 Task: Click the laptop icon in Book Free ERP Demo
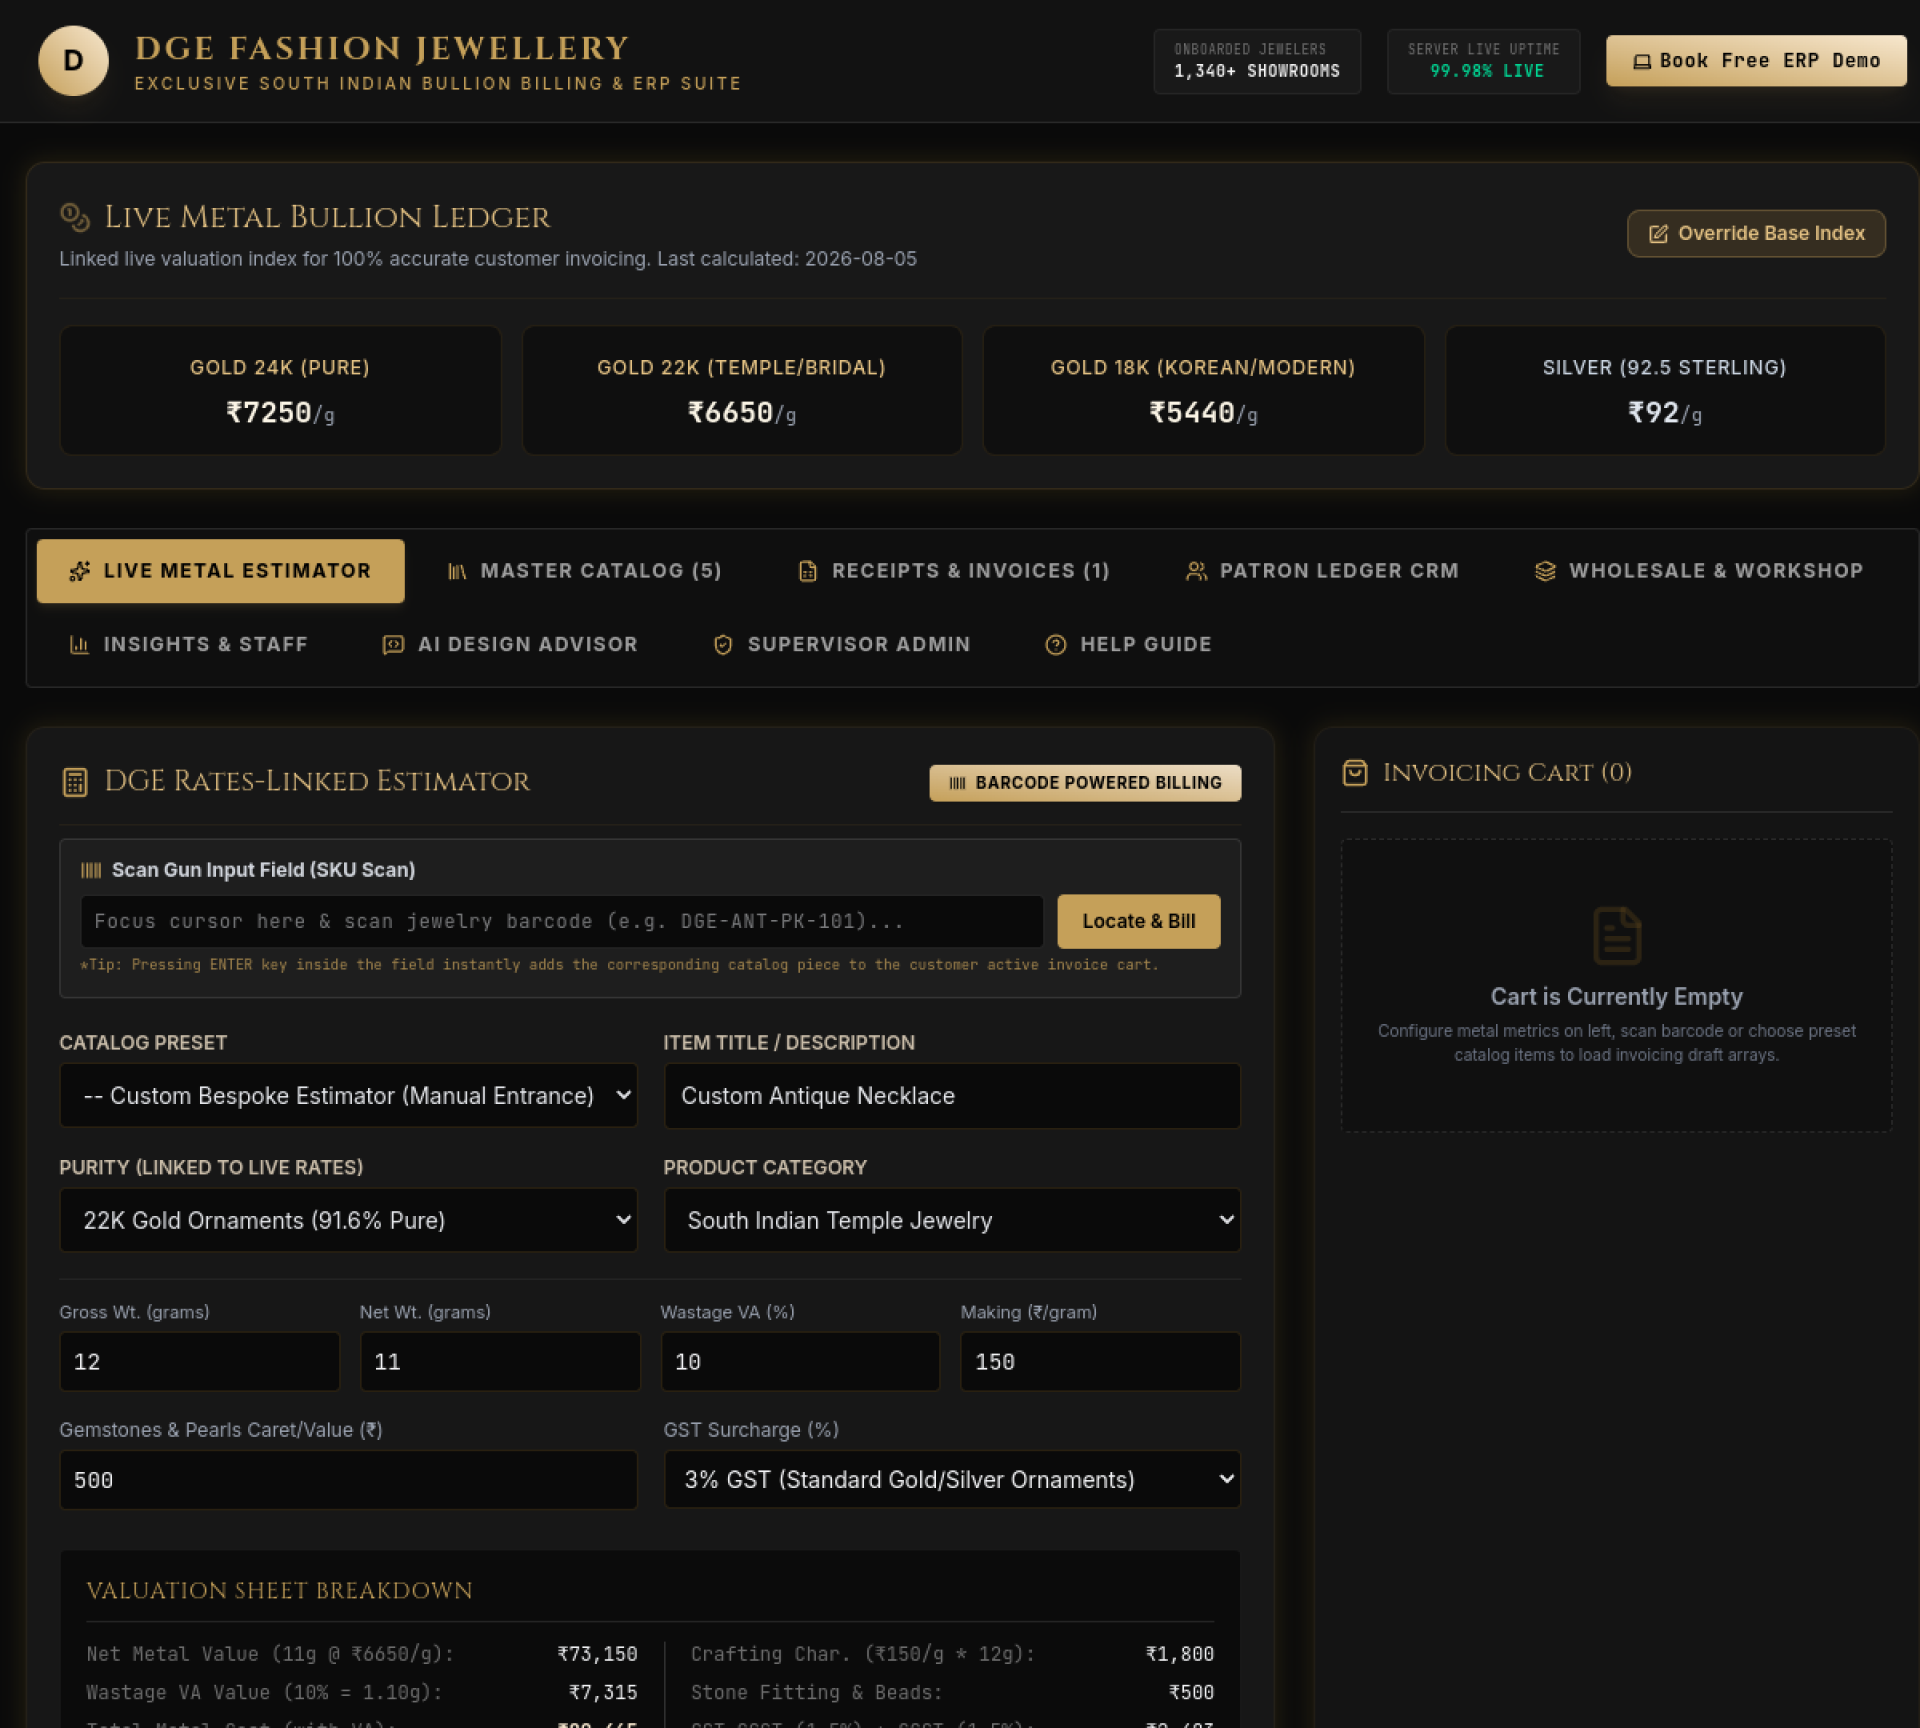click(1641, 61)
